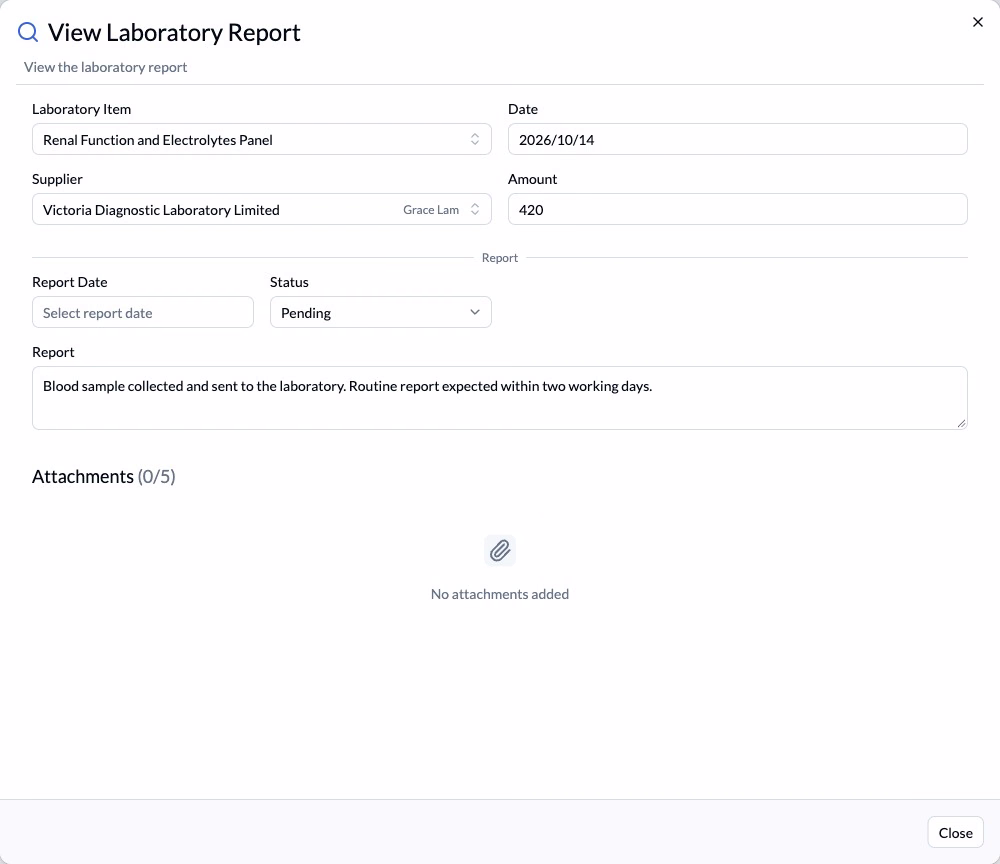Click the magnifier icon beside View Laboratory Report
This screenshot has width=1000, height=864.
click(x=28, y=32)
